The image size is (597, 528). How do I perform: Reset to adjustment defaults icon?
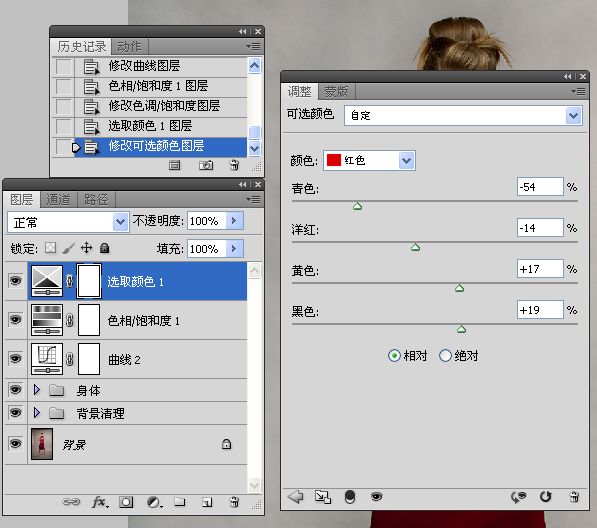(x=546, y=497)
